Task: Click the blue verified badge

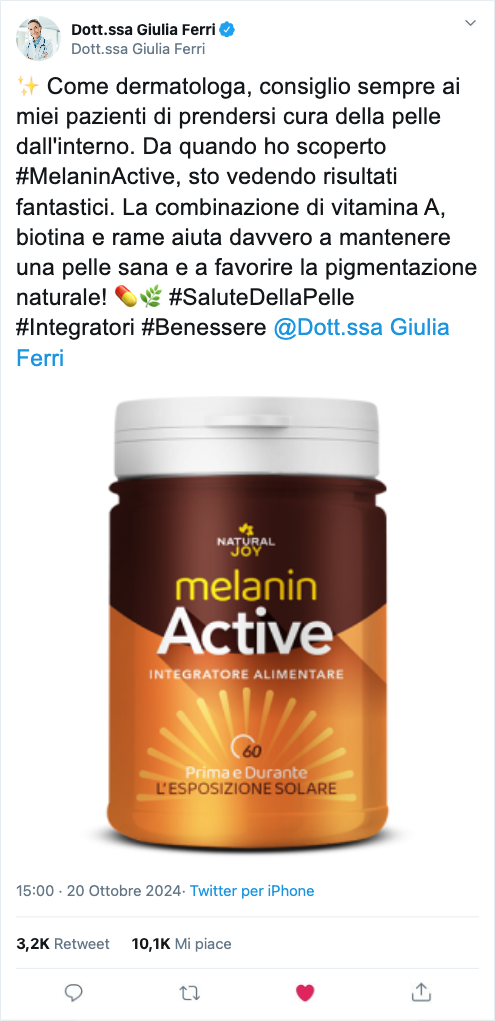Action: coord(229,30)
